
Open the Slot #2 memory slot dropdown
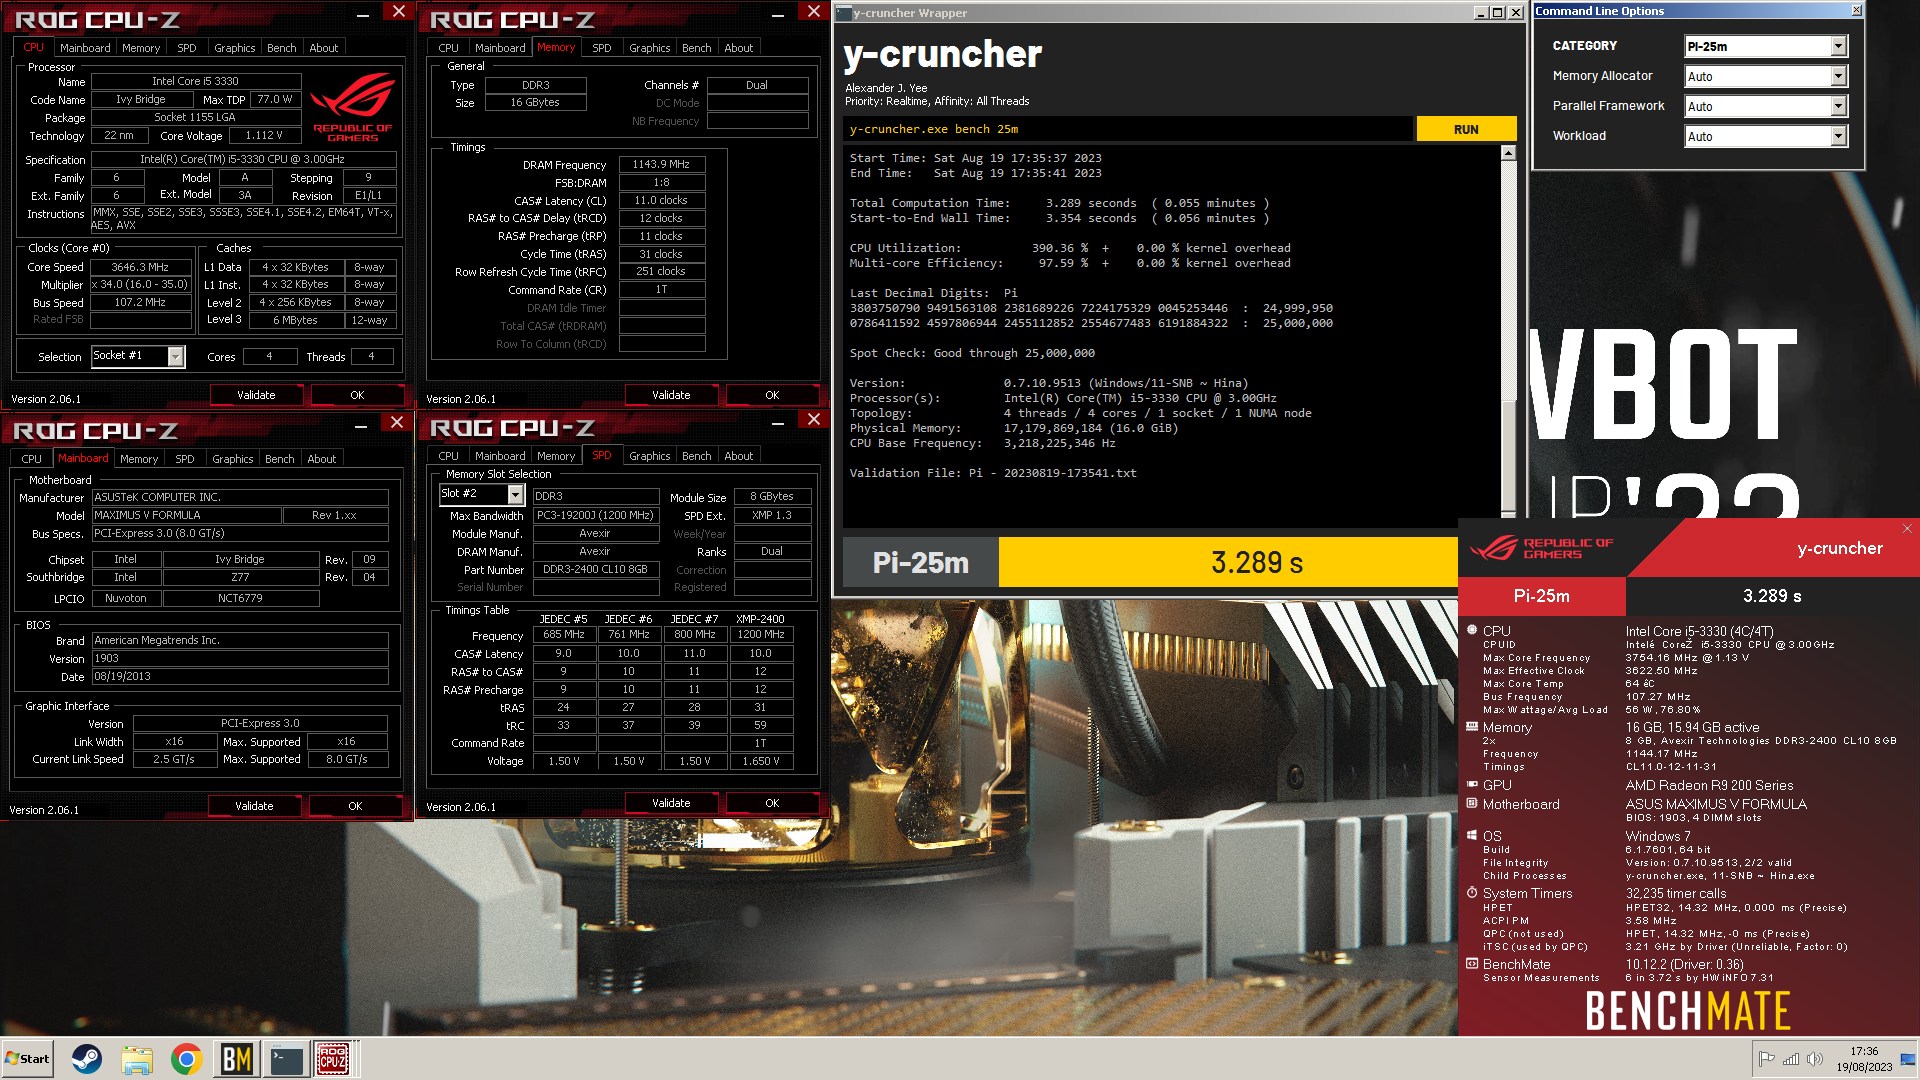tap(515, 495)
